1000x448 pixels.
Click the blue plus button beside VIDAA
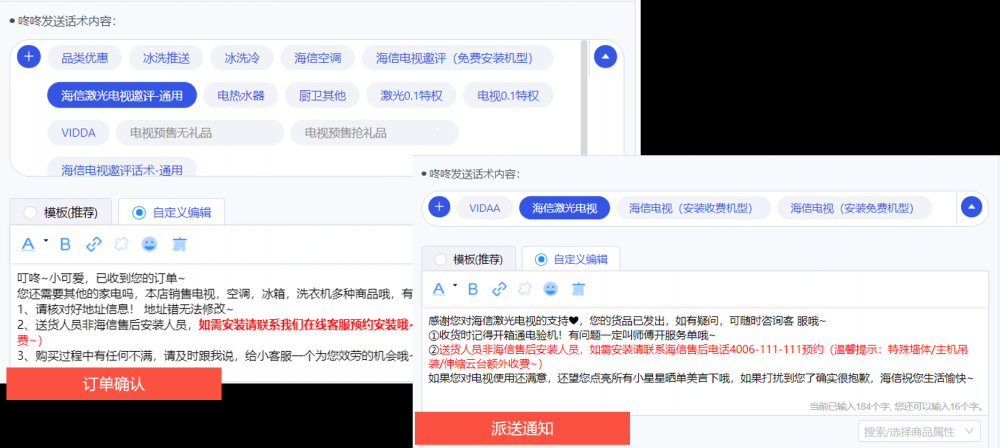(439, 207)
